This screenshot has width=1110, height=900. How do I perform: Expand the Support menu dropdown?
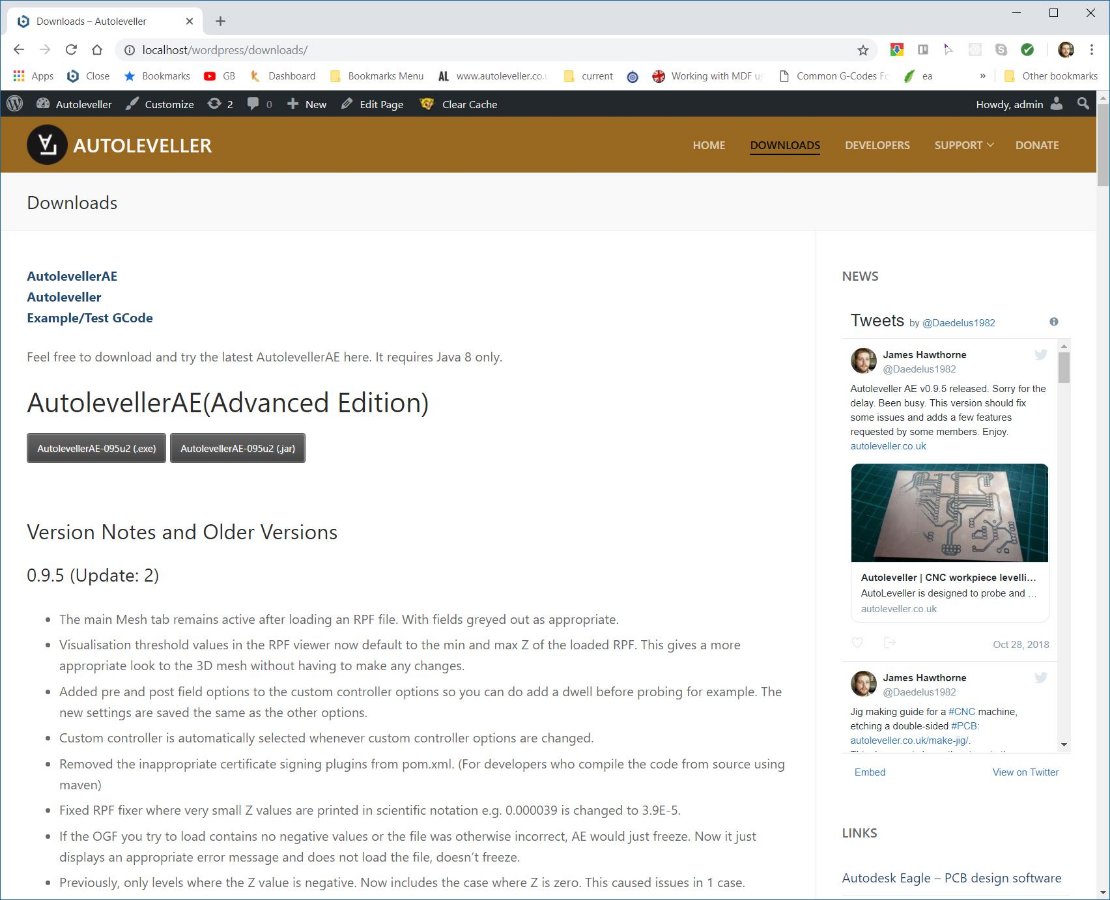pos(963,145)
